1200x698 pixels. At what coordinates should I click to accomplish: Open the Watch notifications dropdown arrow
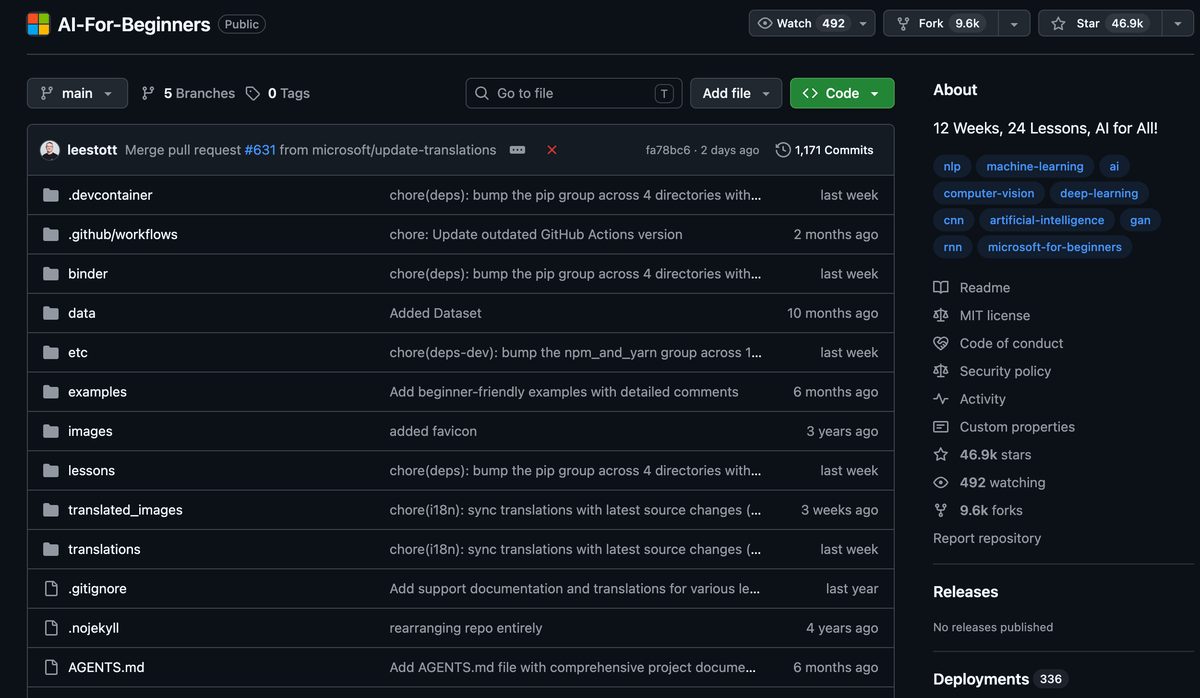pos(863,23)
